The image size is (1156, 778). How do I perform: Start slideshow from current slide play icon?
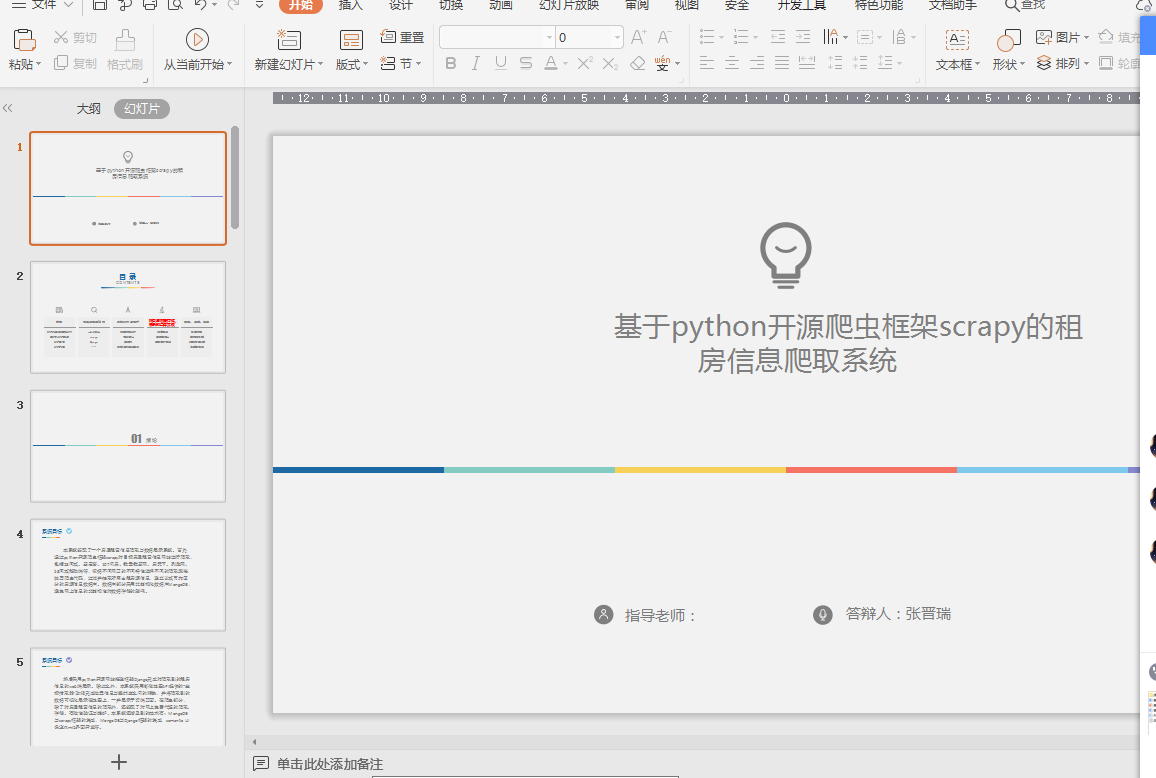tap(197, 40)
